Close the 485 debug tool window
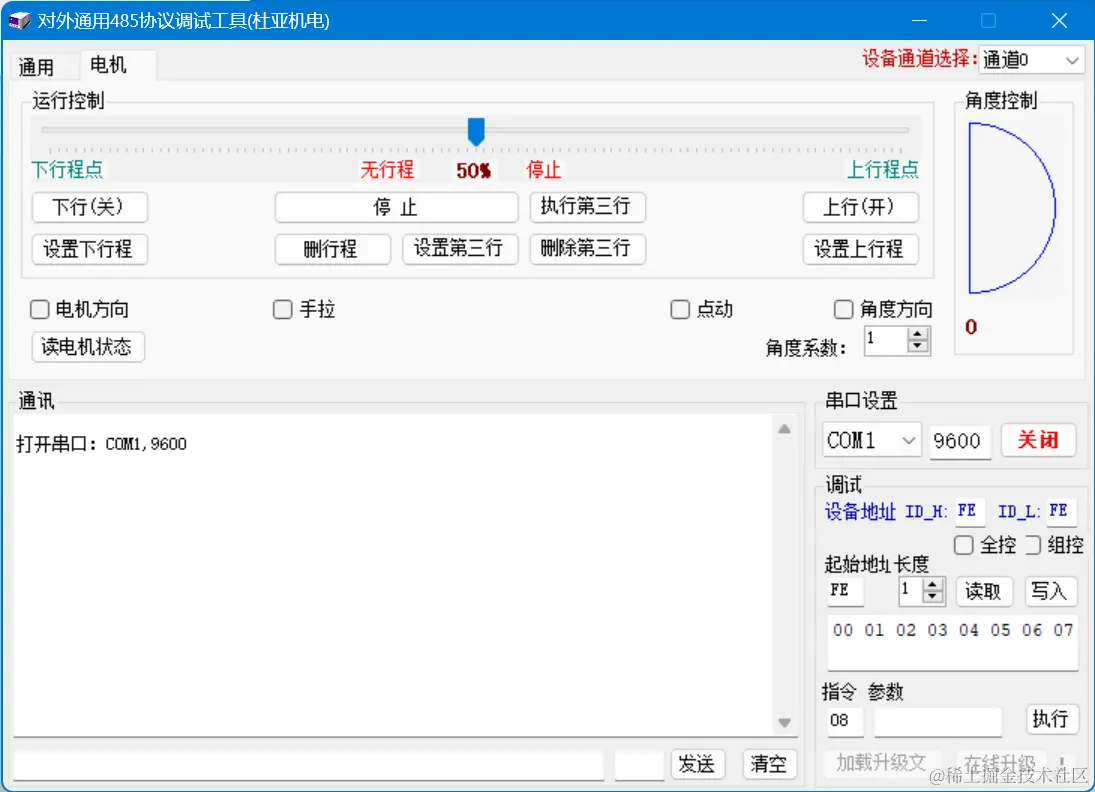1095x792 pixels. coord(1059,21)
